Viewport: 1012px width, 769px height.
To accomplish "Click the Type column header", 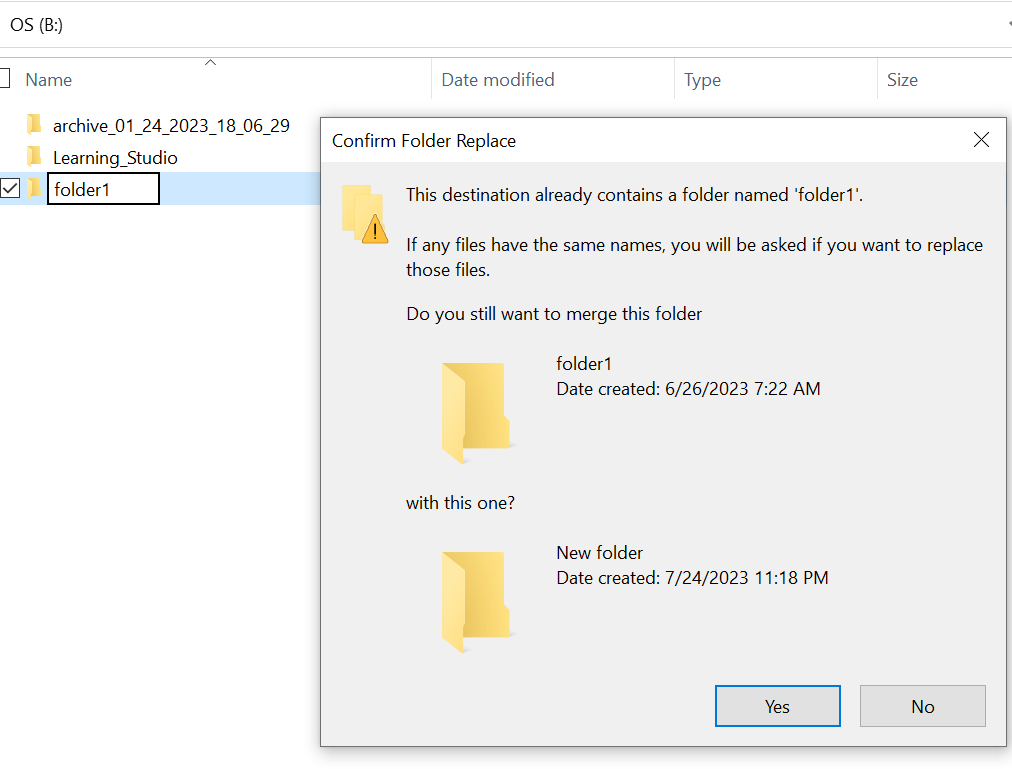I will [x=702, y=80].
